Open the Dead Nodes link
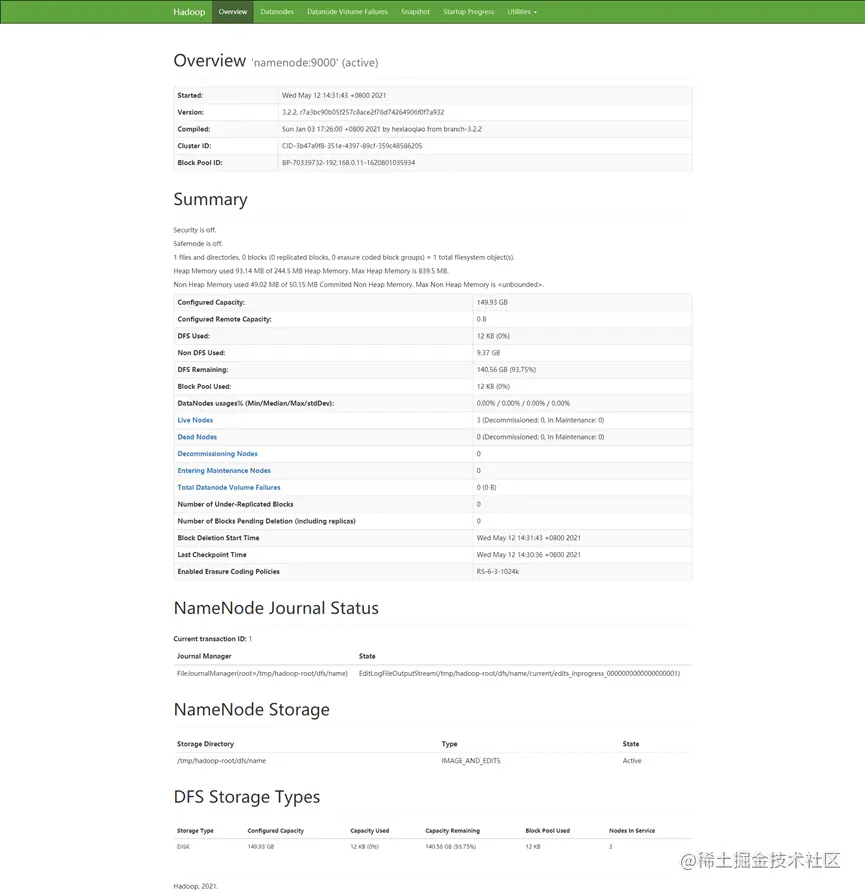Viewport: 865px width, 895px height. (x=197, y=437)
